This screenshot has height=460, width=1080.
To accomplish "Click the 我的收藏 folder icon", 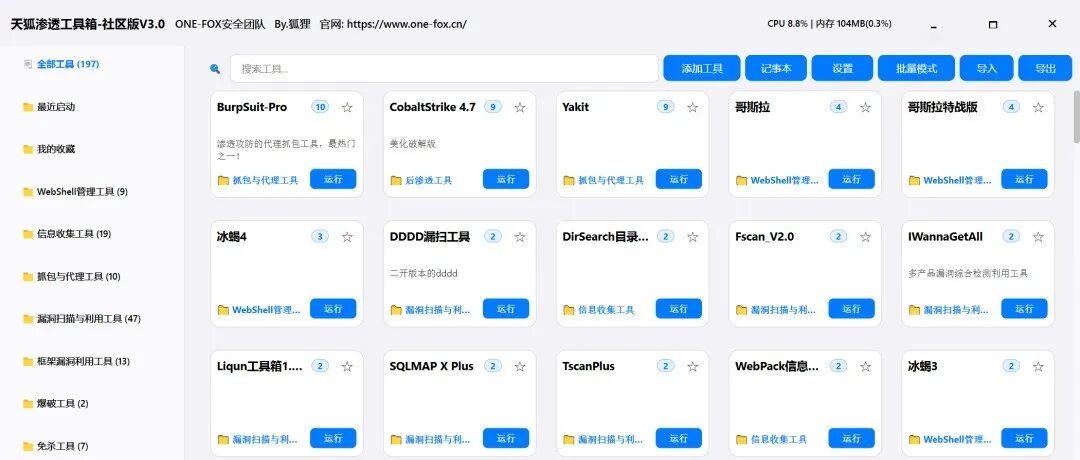I will [x=28, y=149].
